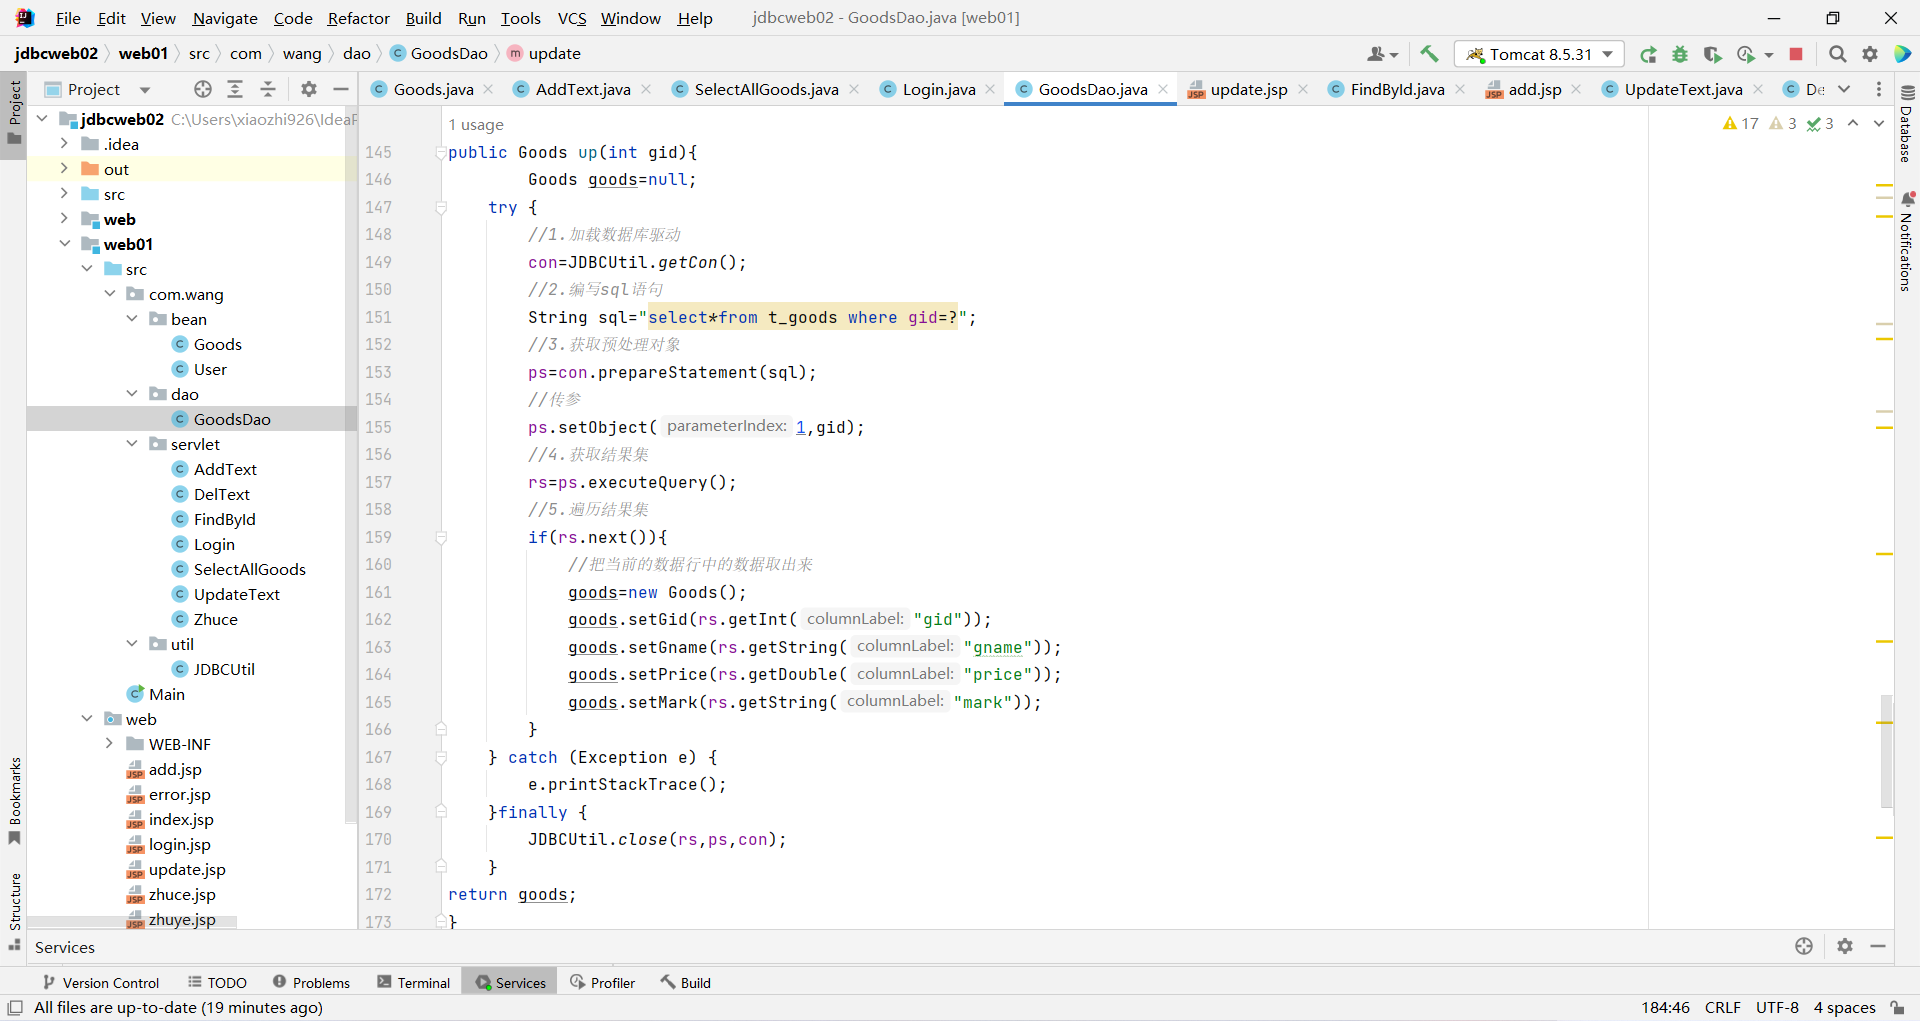The image size is (1920, 1021).
Task: Click the editor vertical scrollbar thumb
Action: [x=1886, y=752]
